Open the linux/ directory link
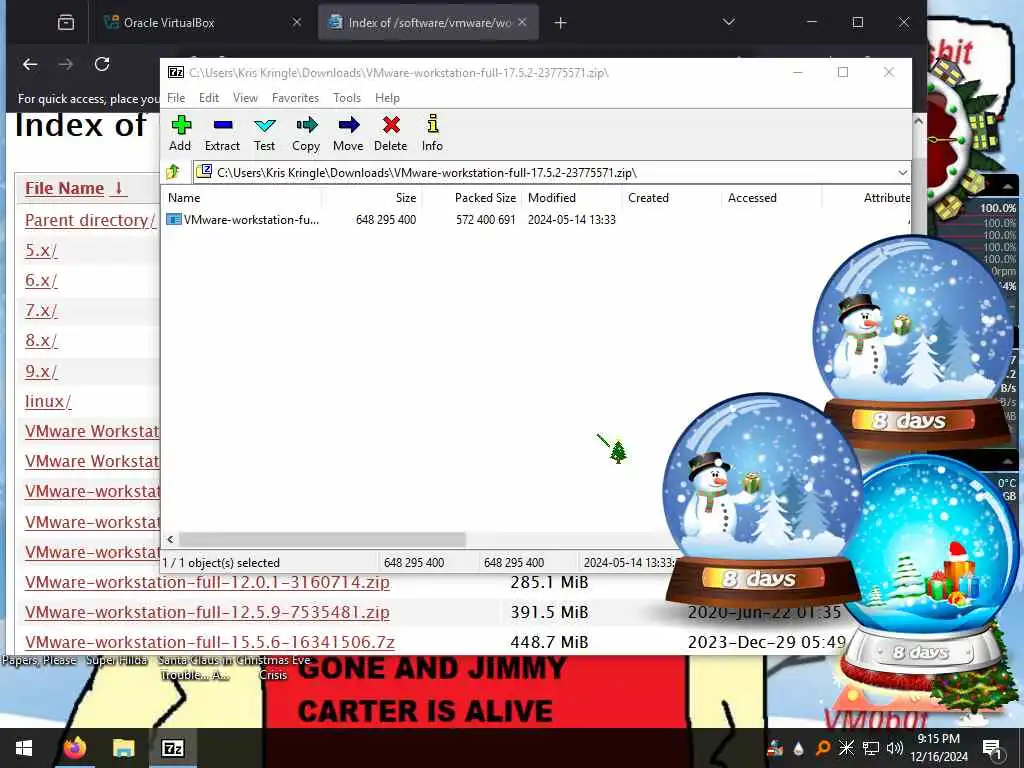 pyautogui.click(x=48, y=401)
